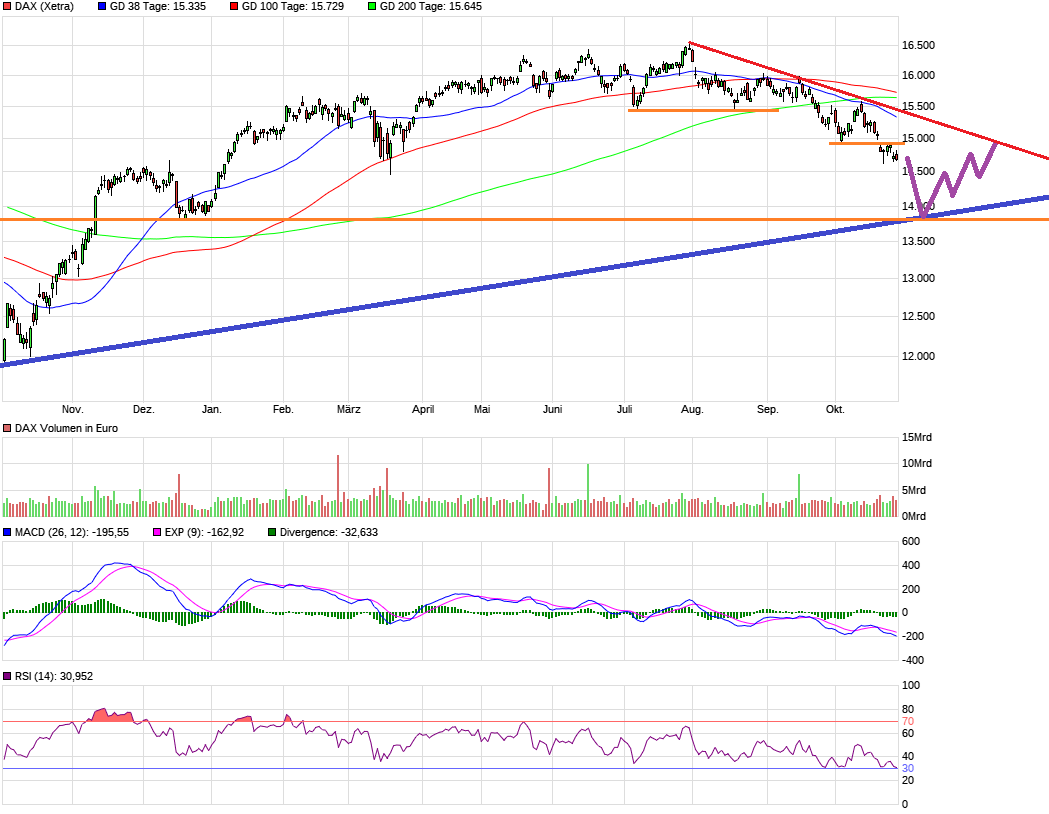Select the 'RSI (14): 30,952' label
This screenshot has height=814, width=1049.
click(x=54, y=676)
